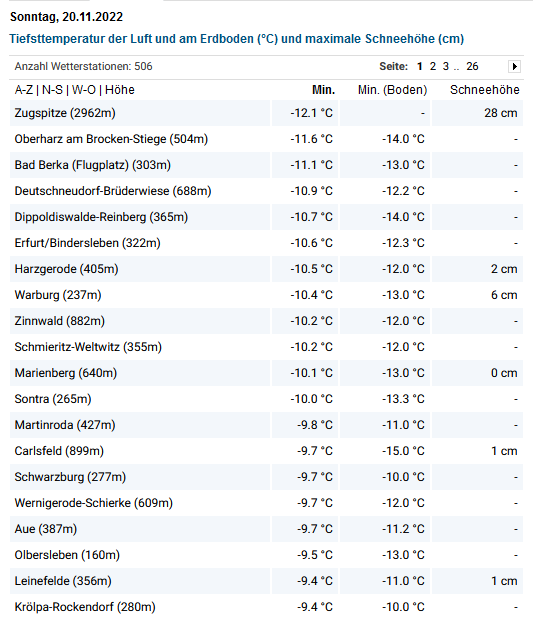Open Erfurt/Bindersleben (322m) station
This screenshot has height=624, width=533.
tap(88, 243)
